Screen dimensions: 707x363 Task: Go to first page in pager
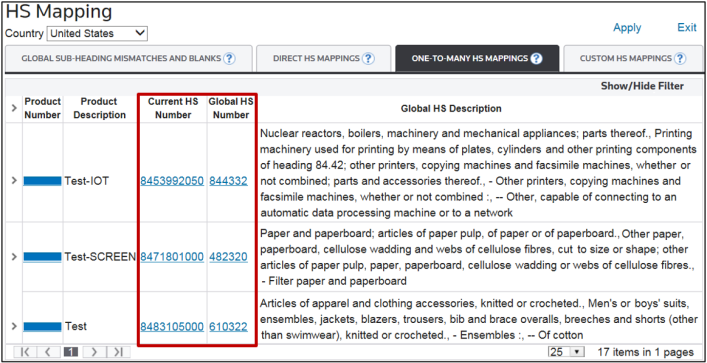[25, 352]
